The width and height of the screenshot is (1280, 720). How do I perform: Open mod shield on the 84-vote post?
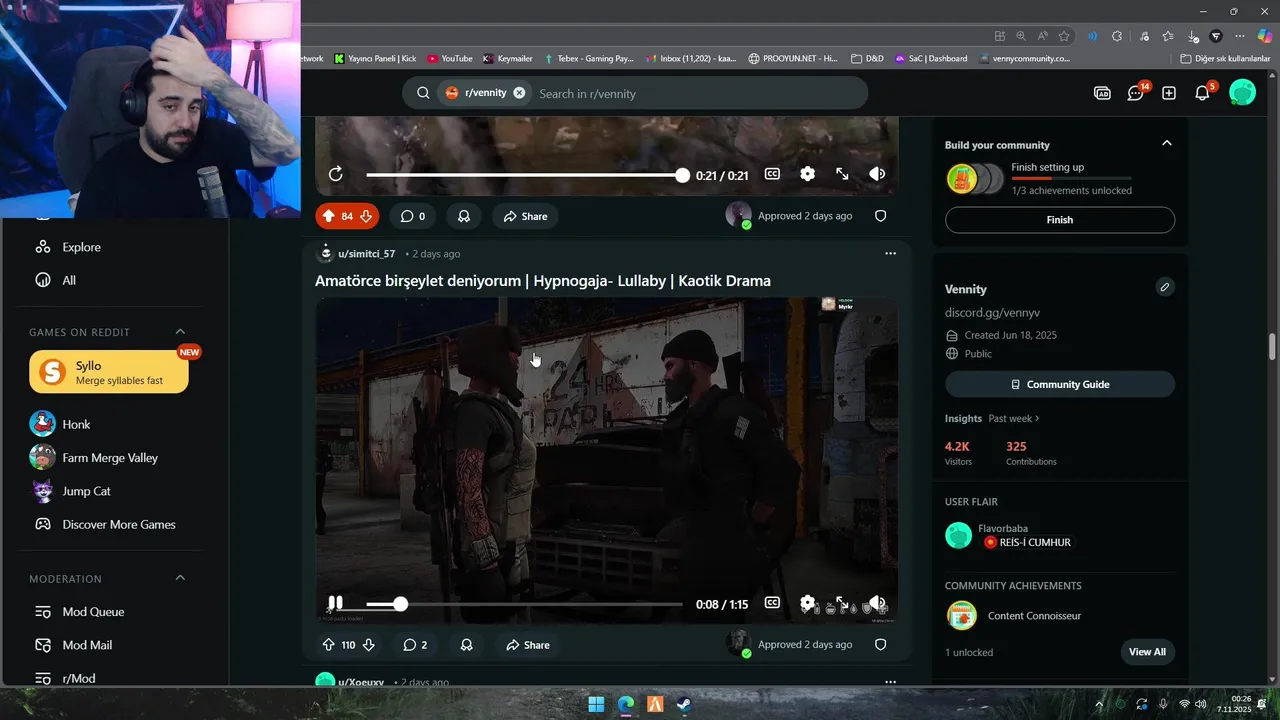click(881, 216)
